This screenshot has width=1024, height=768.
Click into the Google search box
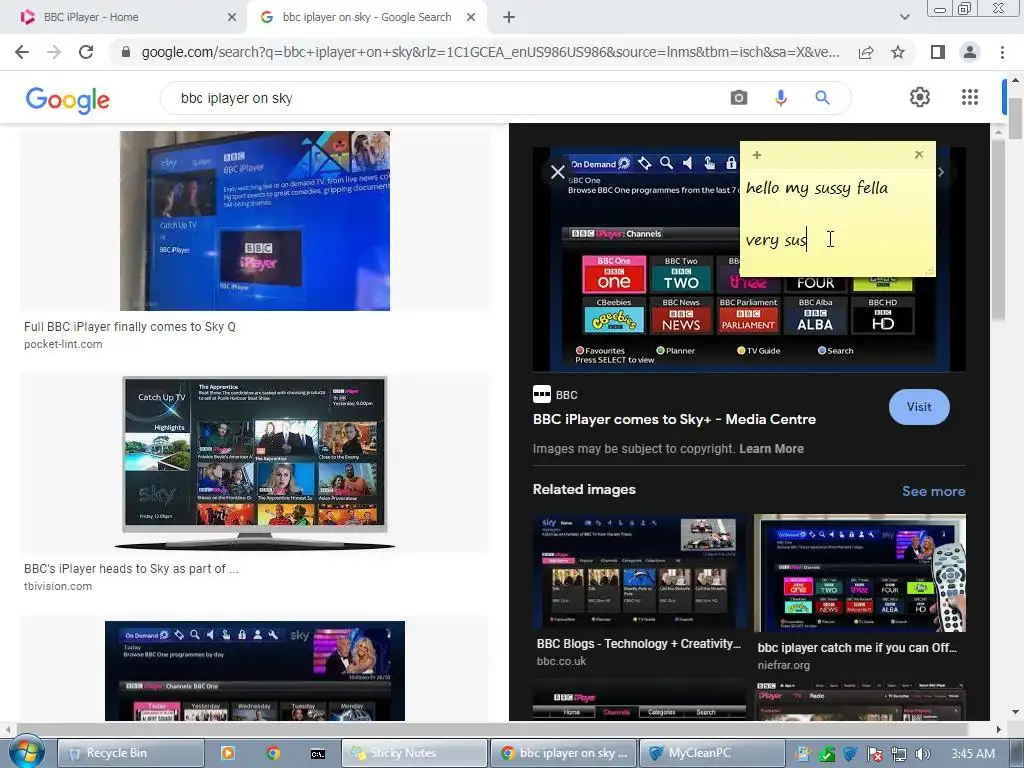444,98
